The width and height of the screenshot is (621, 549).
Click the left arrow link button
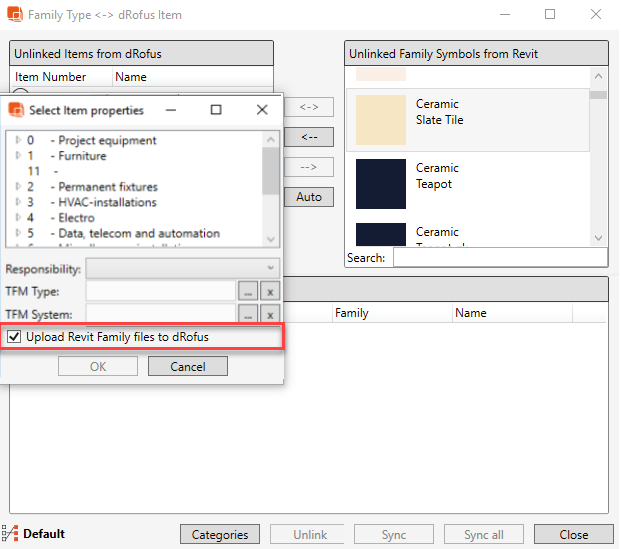(x=309, y=136)
